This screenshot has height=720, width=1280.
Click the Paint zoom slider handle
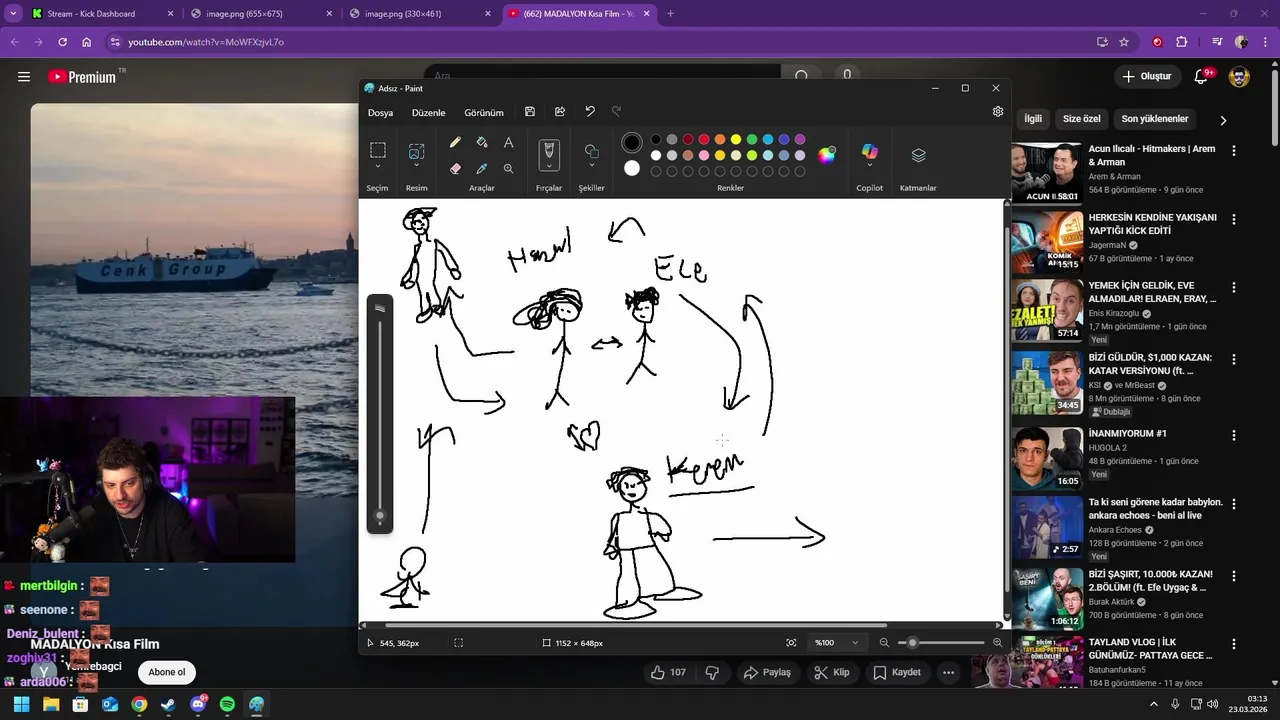(912, 643)
